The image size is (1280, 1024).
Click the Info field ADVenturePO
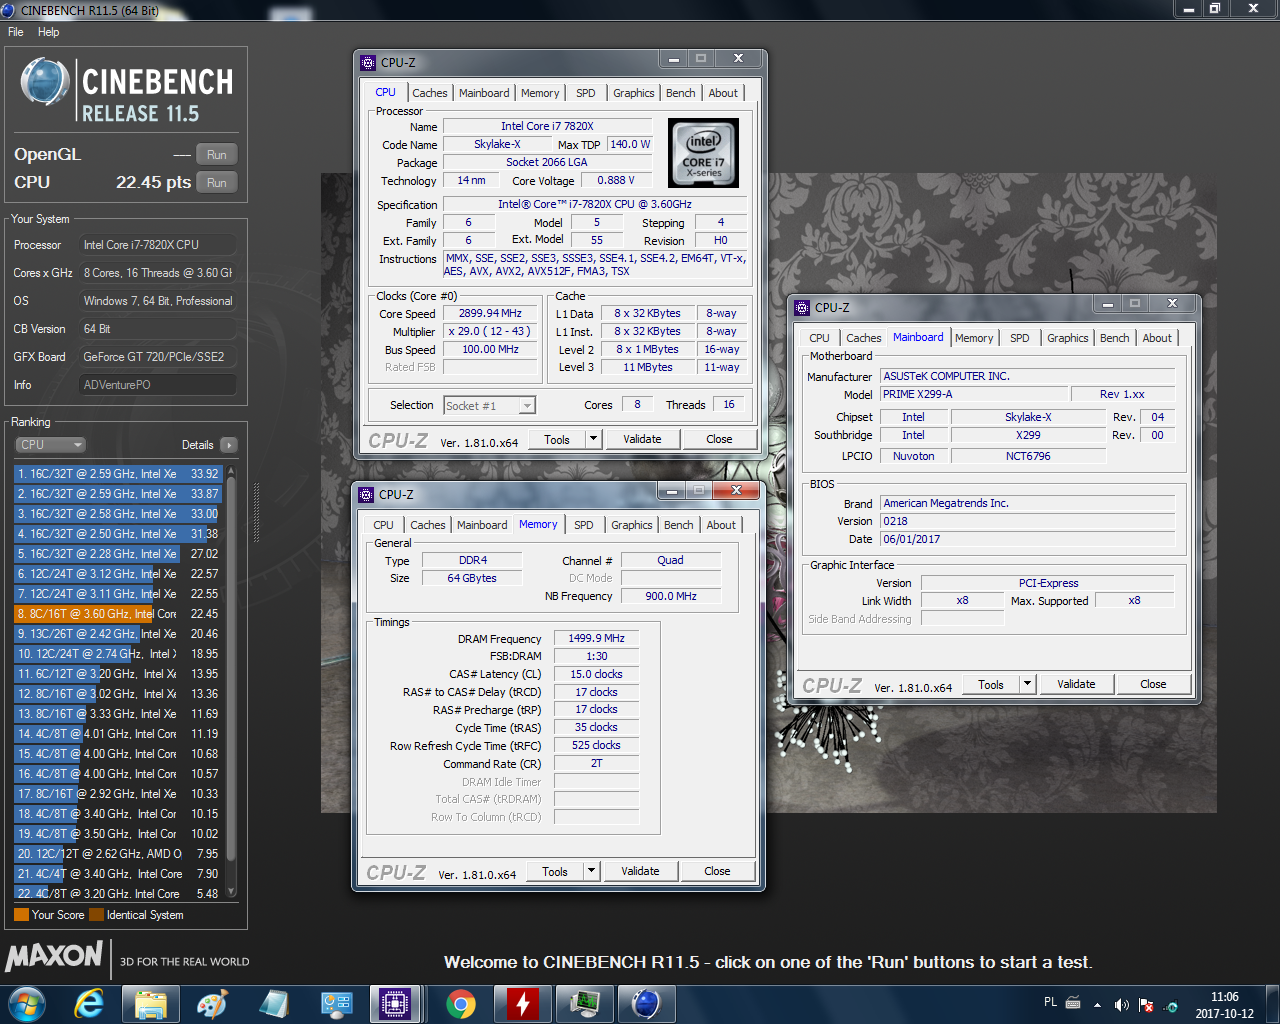[158, 385]
